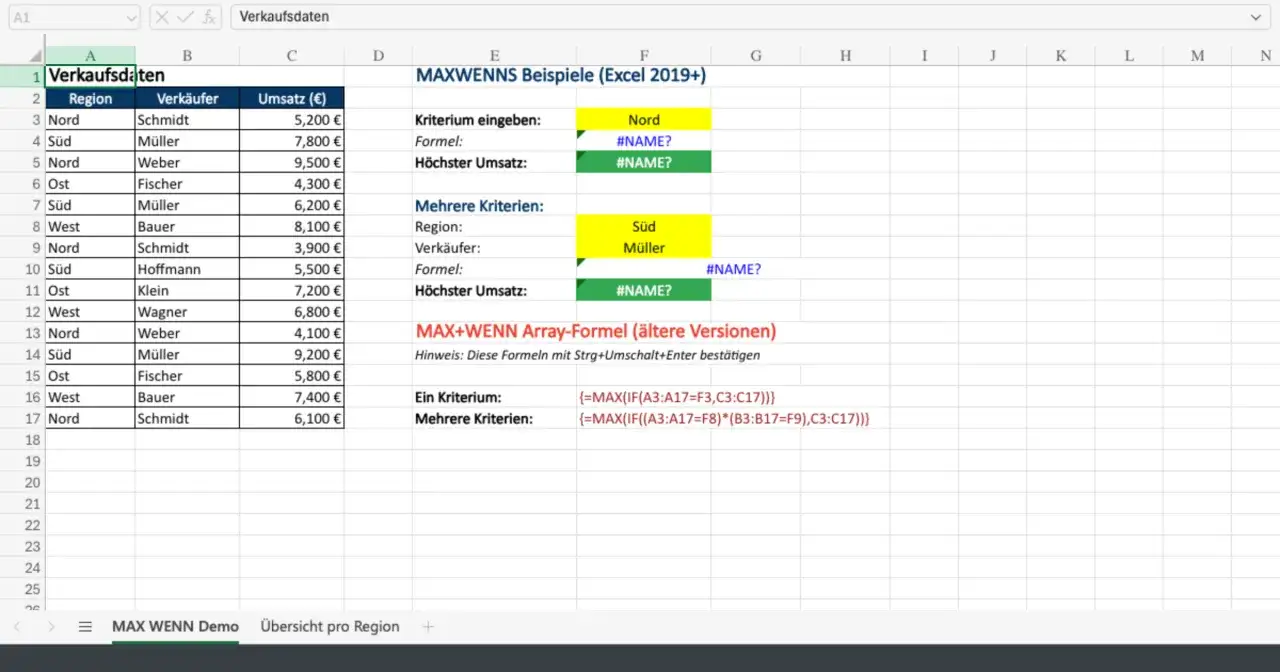Select column header C
1280x672 pixels.
(x=291, y=55)
